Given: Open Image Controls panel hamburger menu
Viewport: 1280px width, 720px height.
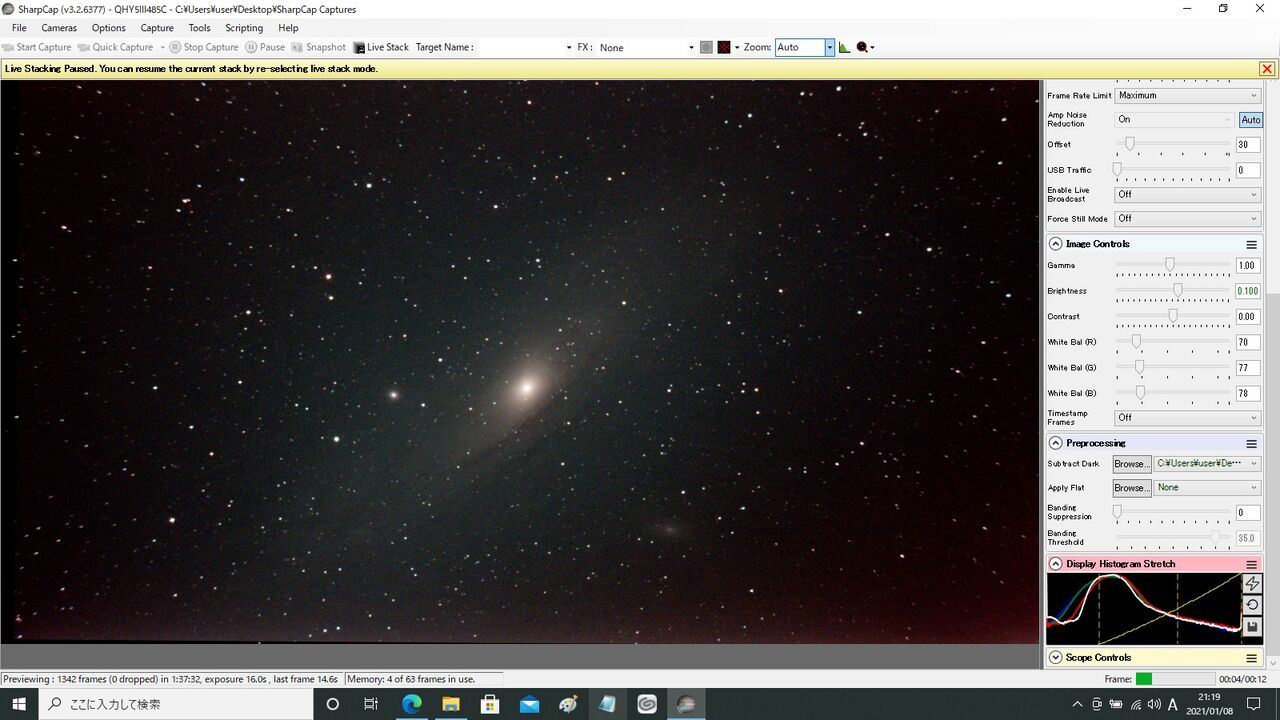Looking at the screenshot, I should pos(1251,244).
